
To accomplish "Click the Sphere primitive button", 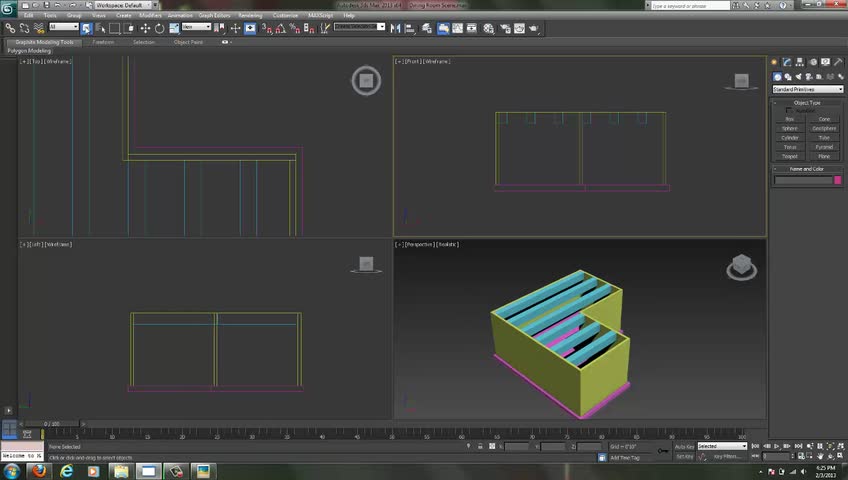I will 790,128.
